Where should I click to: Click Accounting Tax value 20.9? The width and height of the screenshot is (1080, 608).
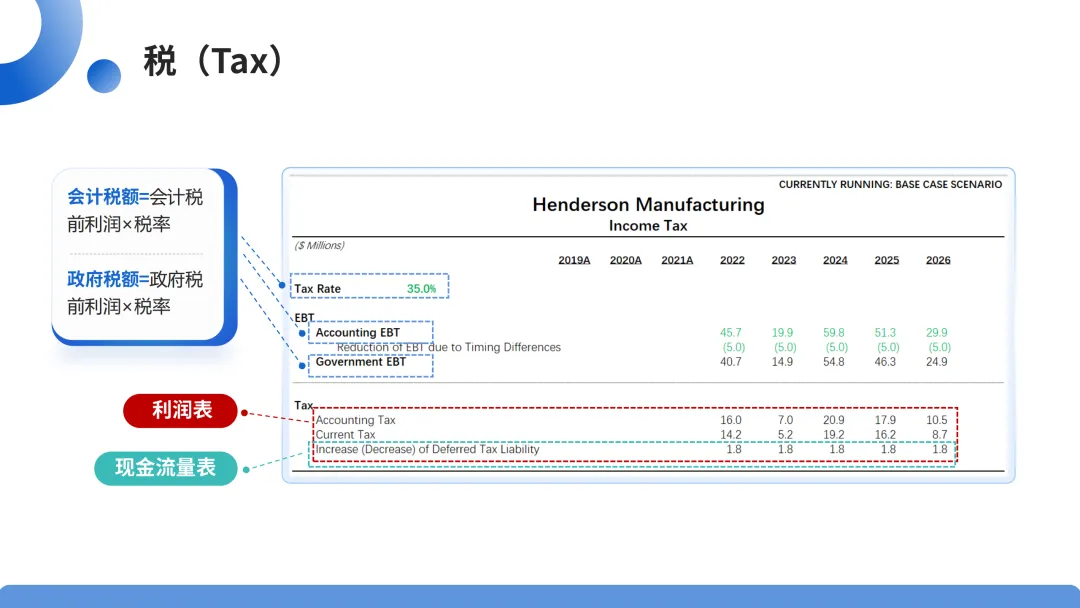(x=833, y=420)
